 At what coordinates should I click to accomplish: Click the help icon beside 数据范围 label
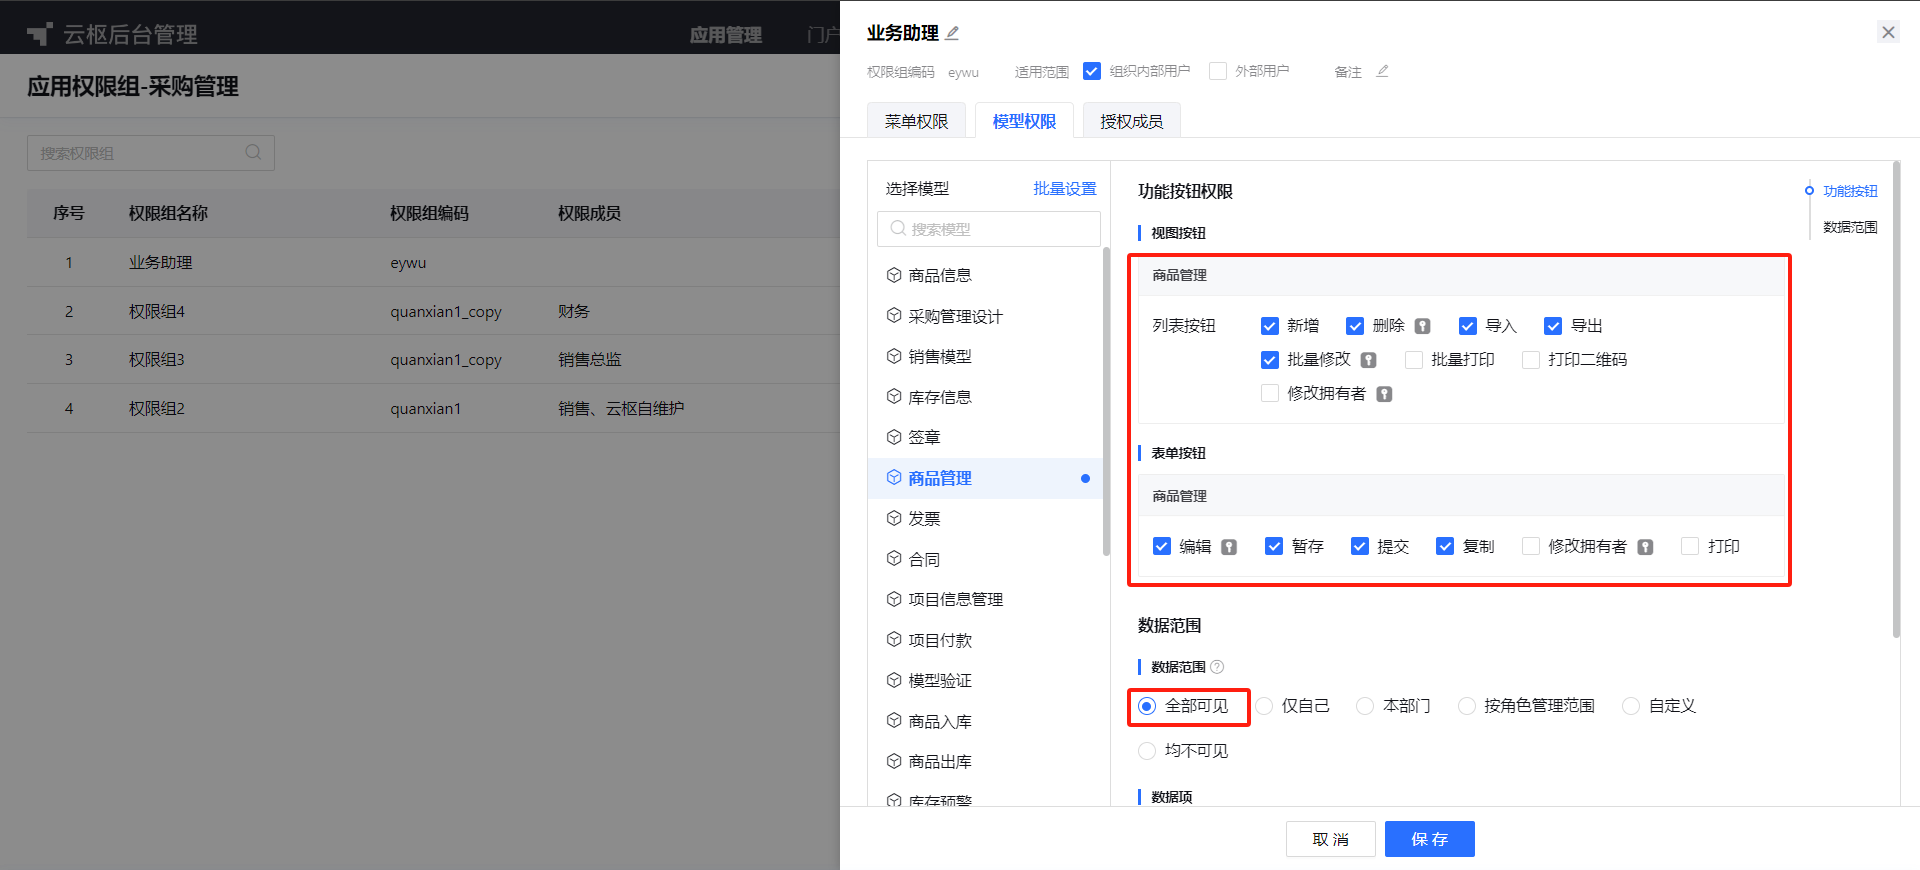click(x=1217, y=667)
